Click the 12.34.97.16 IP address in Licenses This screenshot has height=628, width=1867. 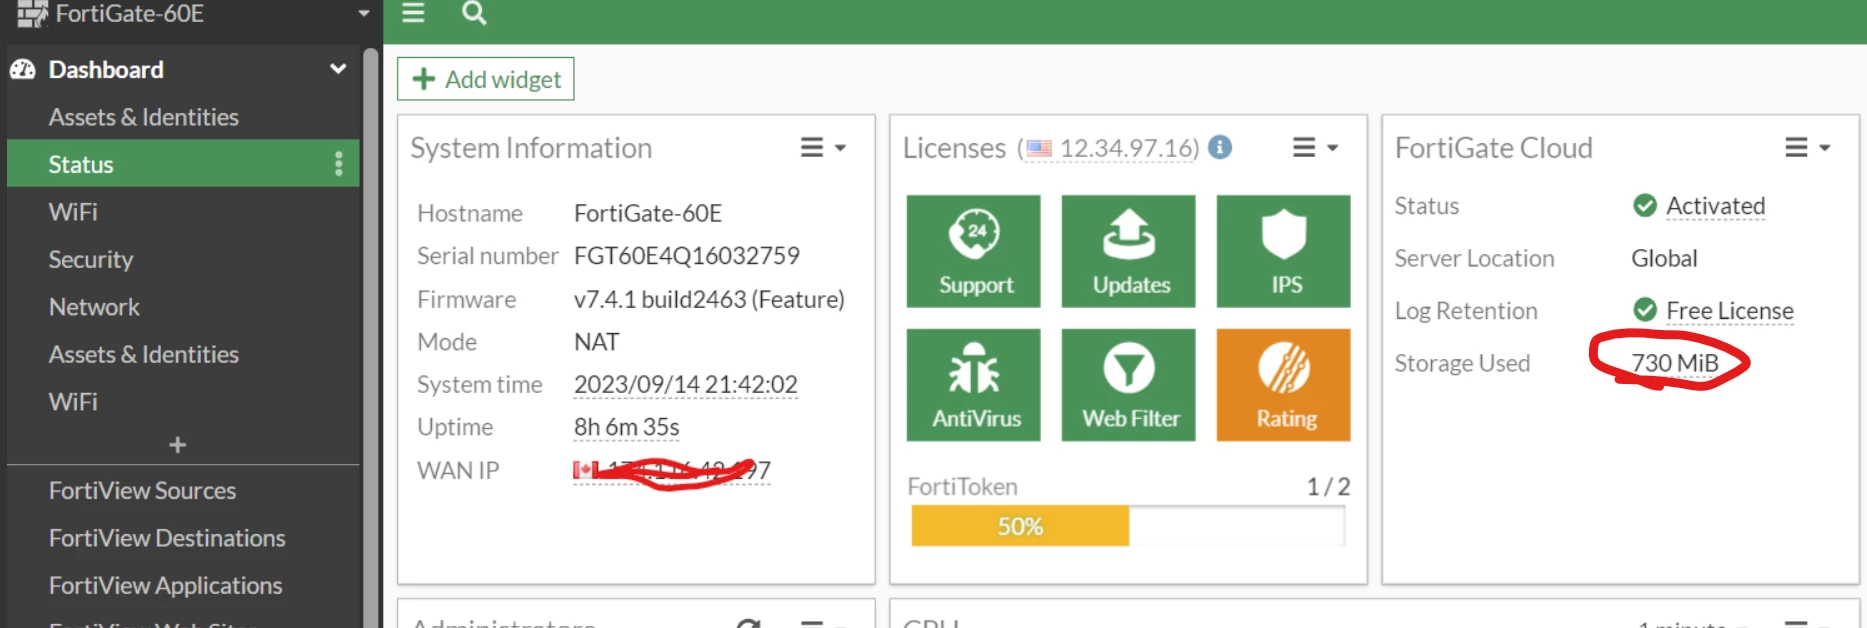(1129, 148)
